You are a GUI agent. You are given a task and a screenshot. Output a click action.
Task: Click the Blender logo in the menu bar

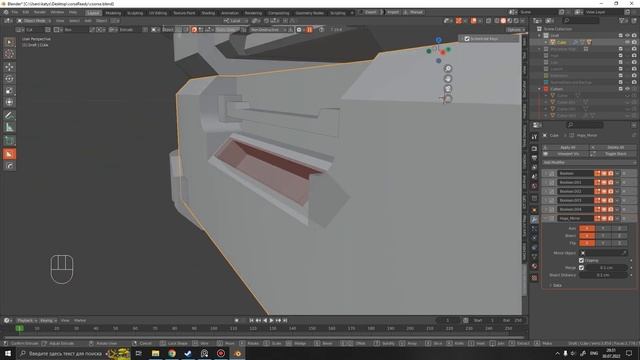coord(6,12)
